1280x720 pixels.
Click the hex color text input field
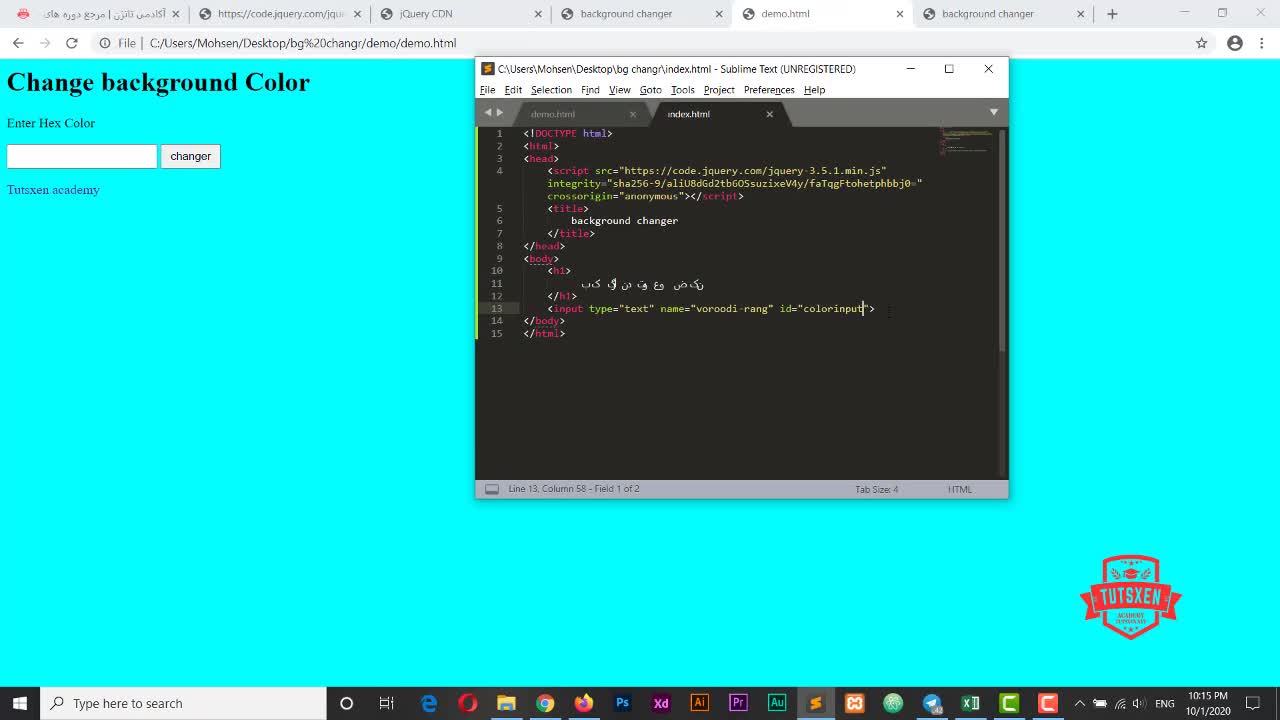(x=82, y=156)
